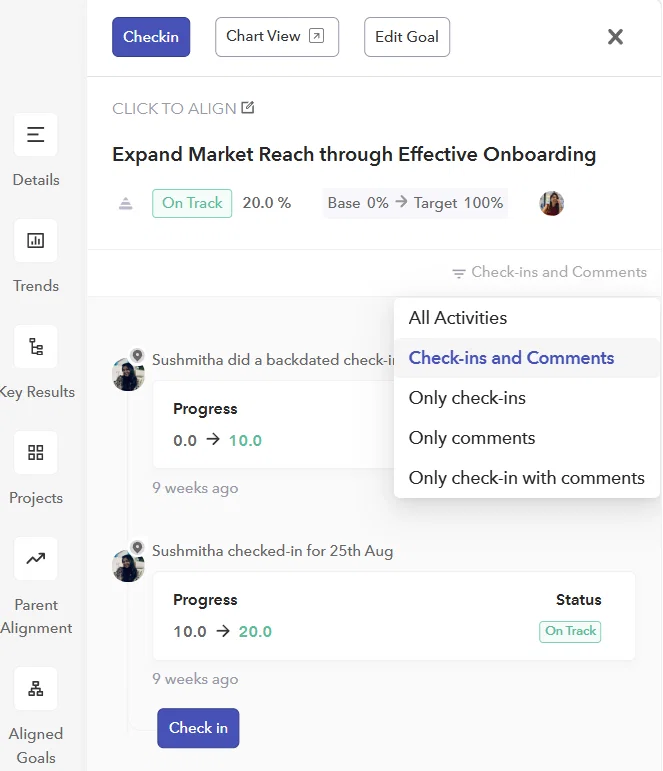Open the Parent Alignment icon
Viewport: 663px width, 771px height.
(x=35, y=559)
